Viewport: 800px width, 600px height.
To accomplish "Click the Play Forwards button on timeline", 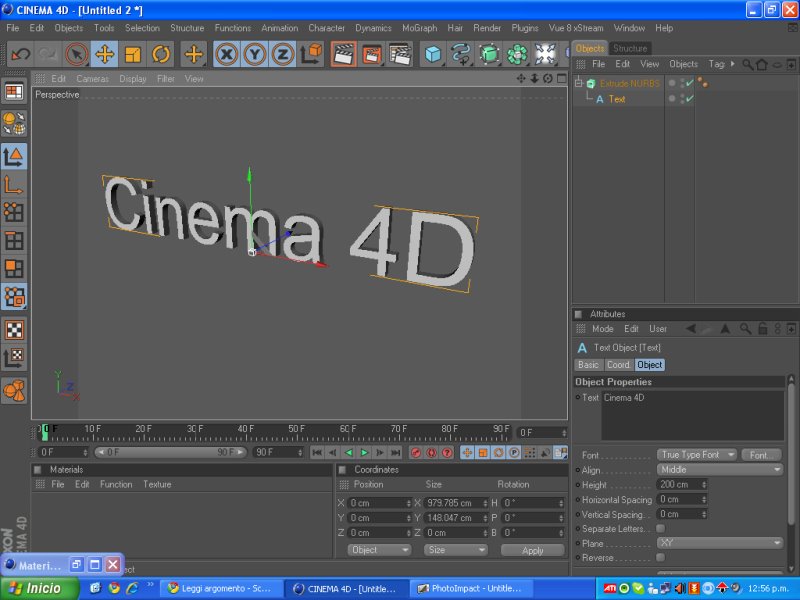I will (x=365, y=453).
